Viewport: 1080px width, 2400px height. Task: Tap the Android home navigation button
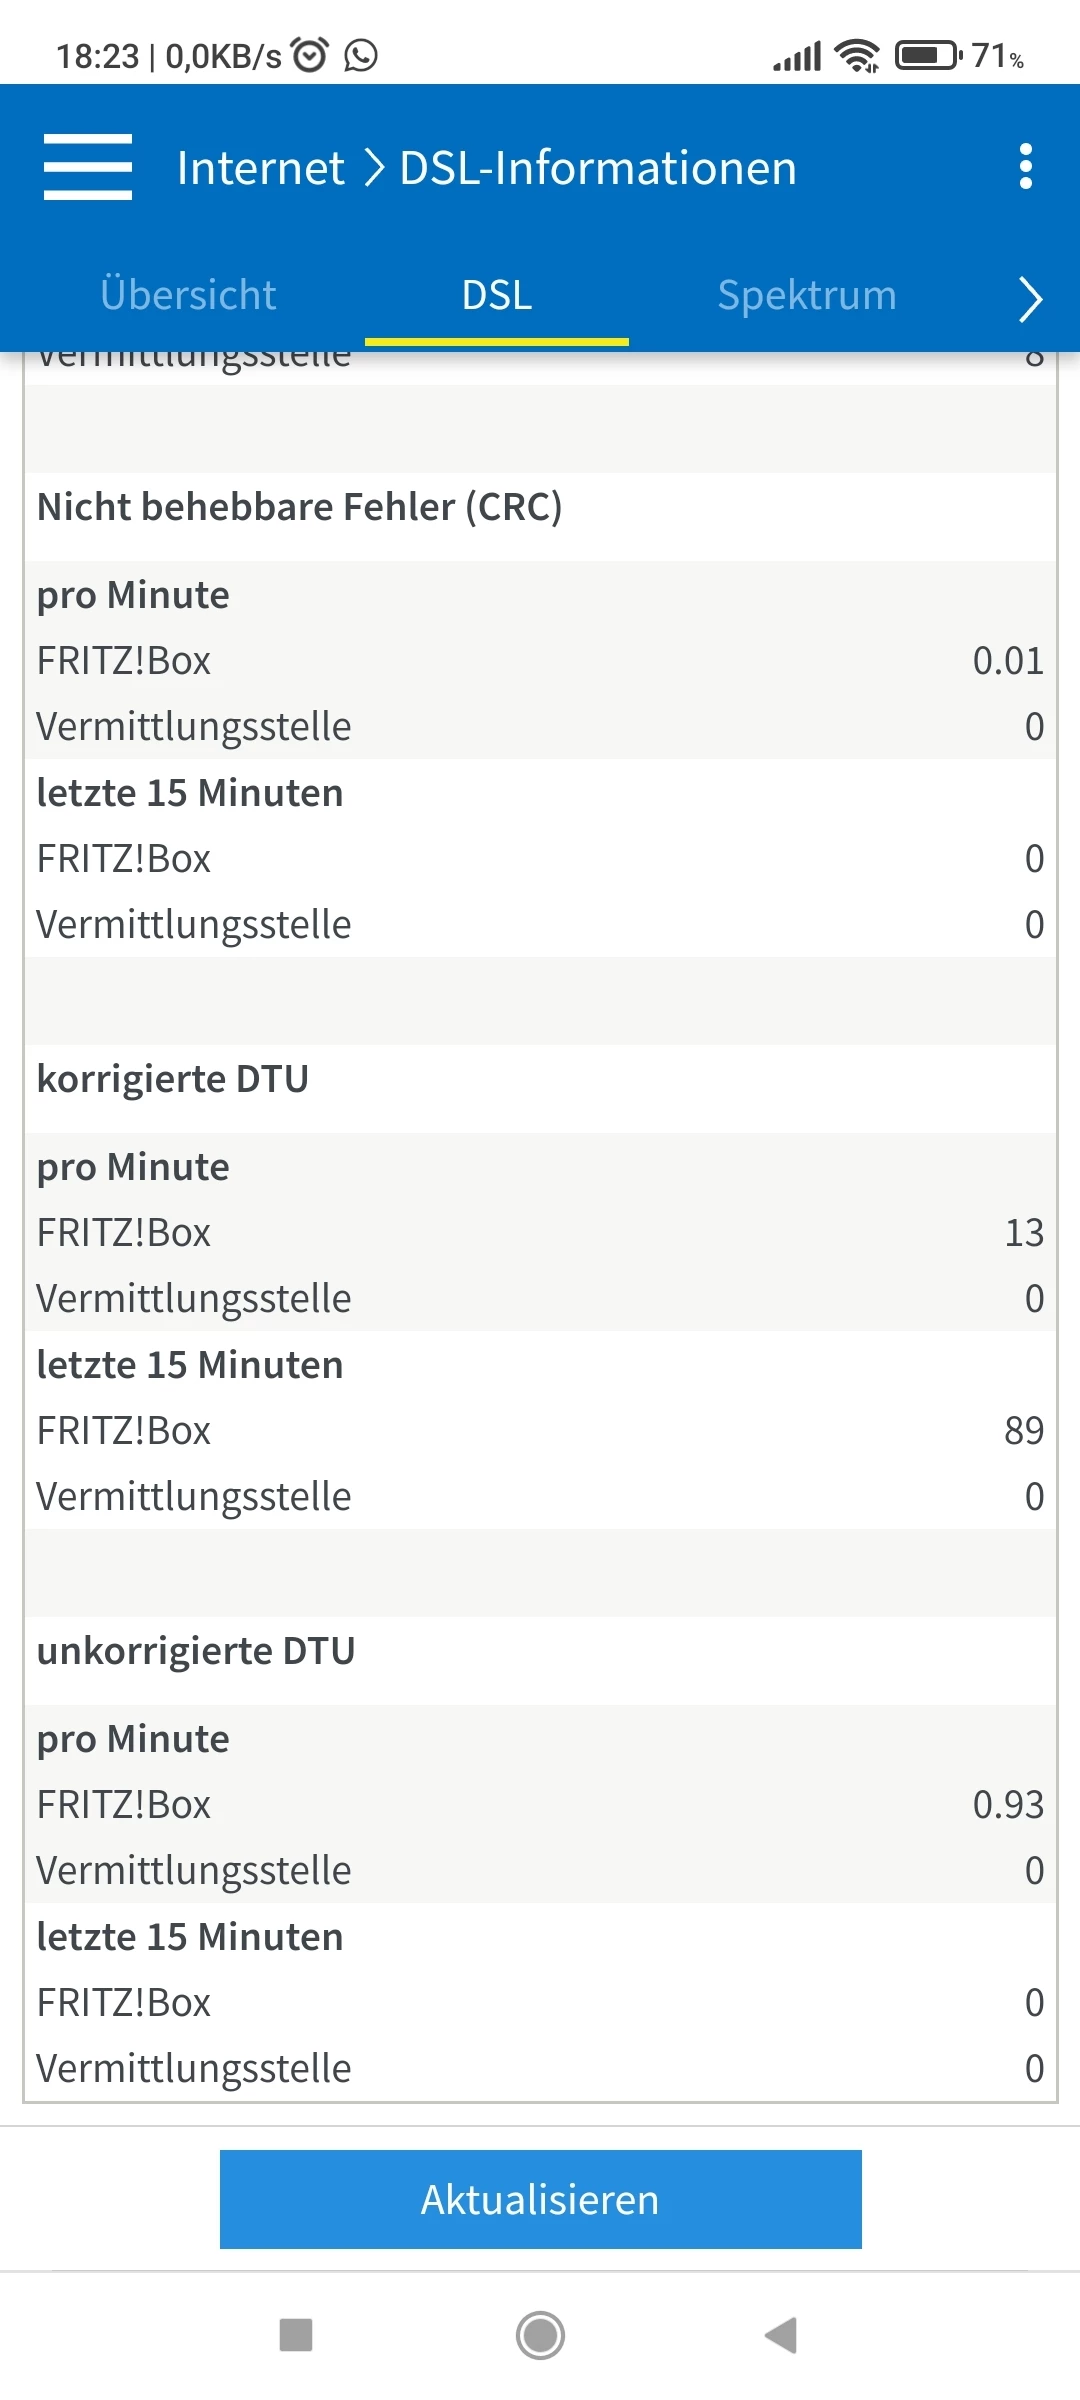(x=540, y=2336)
